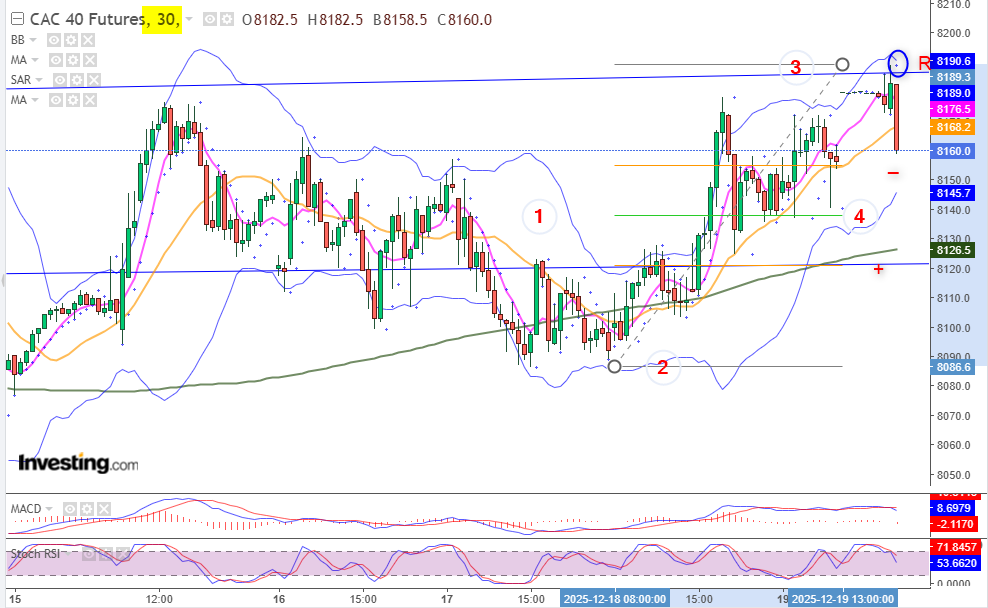988x608 pixels.
Task: Remove the MA indicator listed above SAR
Action: 89,60
